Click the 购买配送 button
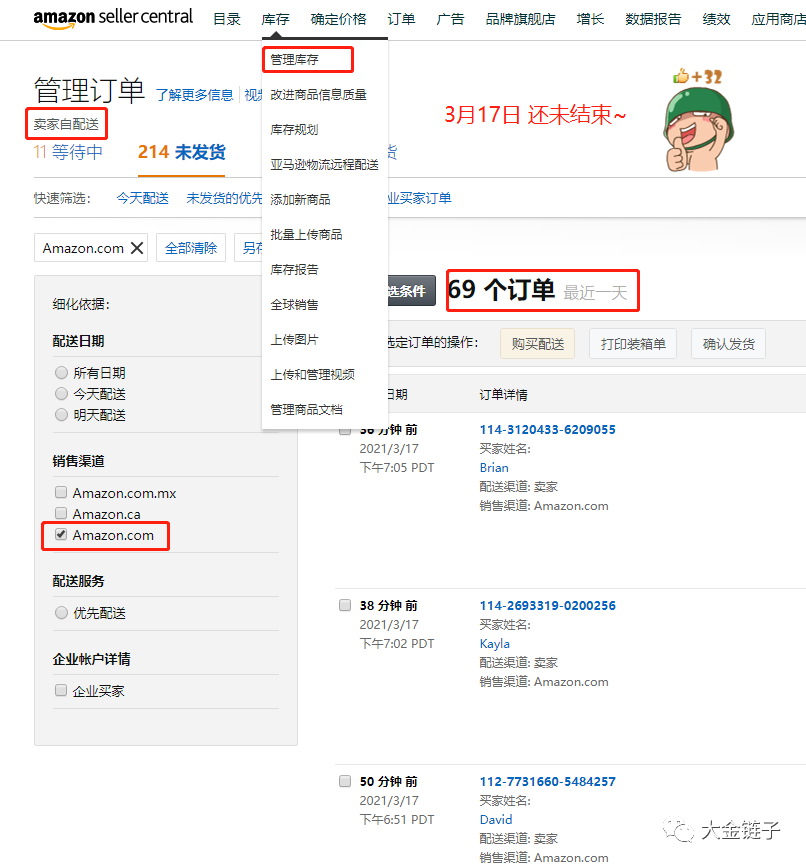The width and height of the screenshot is (806, 865). (537, 344)
